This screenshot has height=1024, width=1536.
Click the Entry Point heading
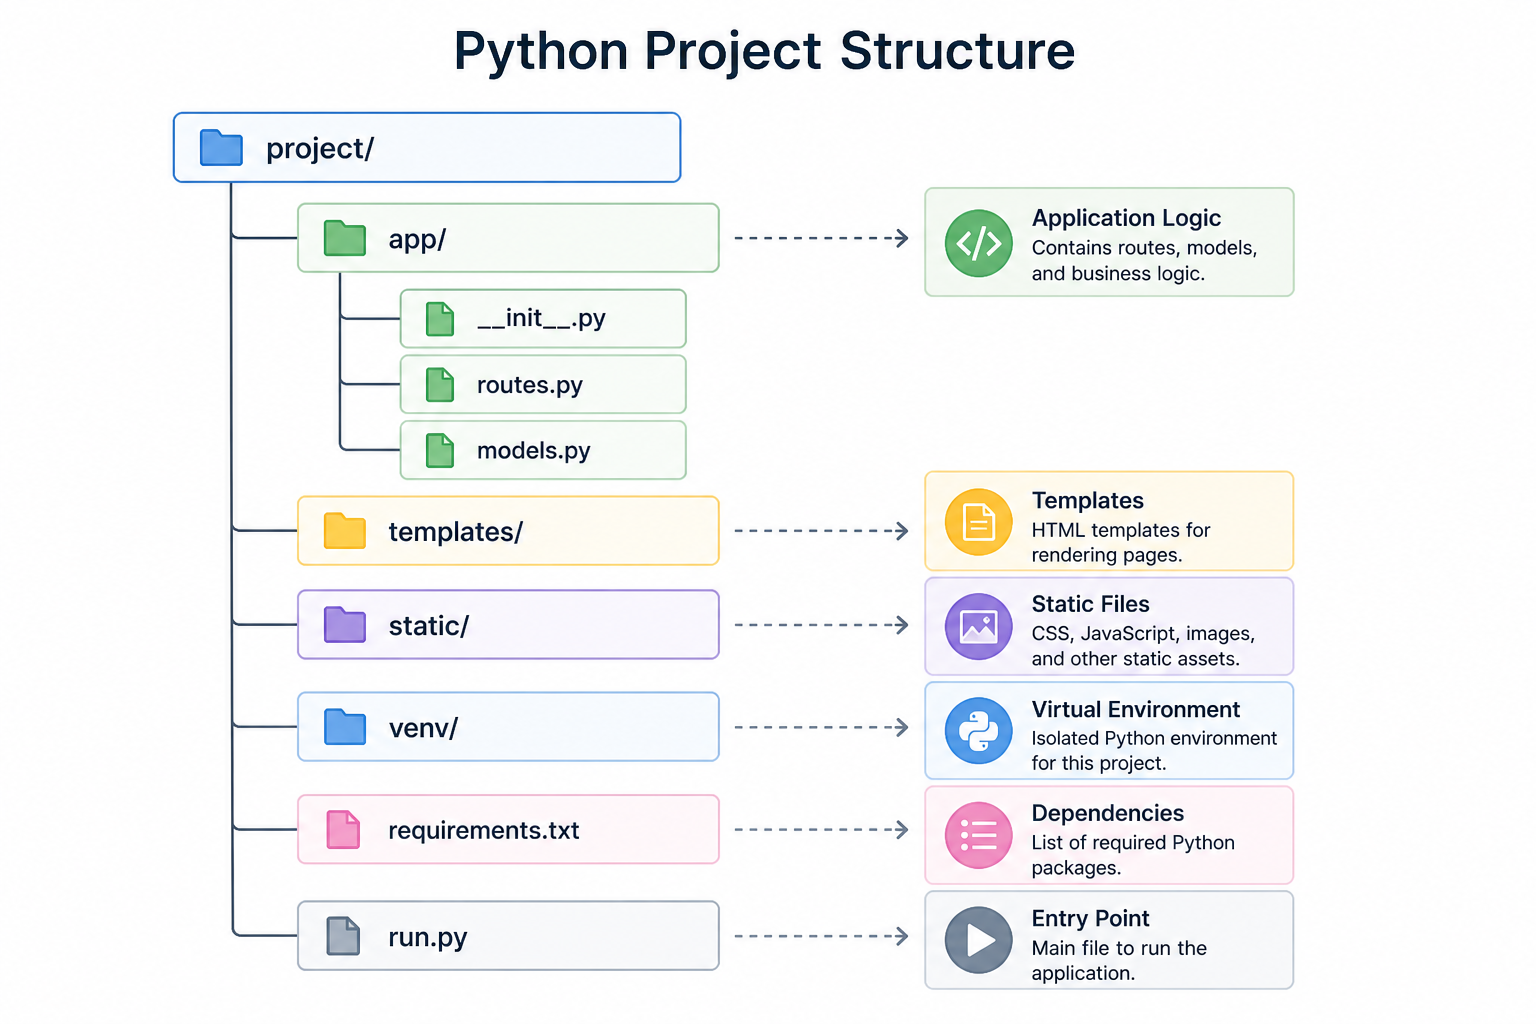(1090, 919)
